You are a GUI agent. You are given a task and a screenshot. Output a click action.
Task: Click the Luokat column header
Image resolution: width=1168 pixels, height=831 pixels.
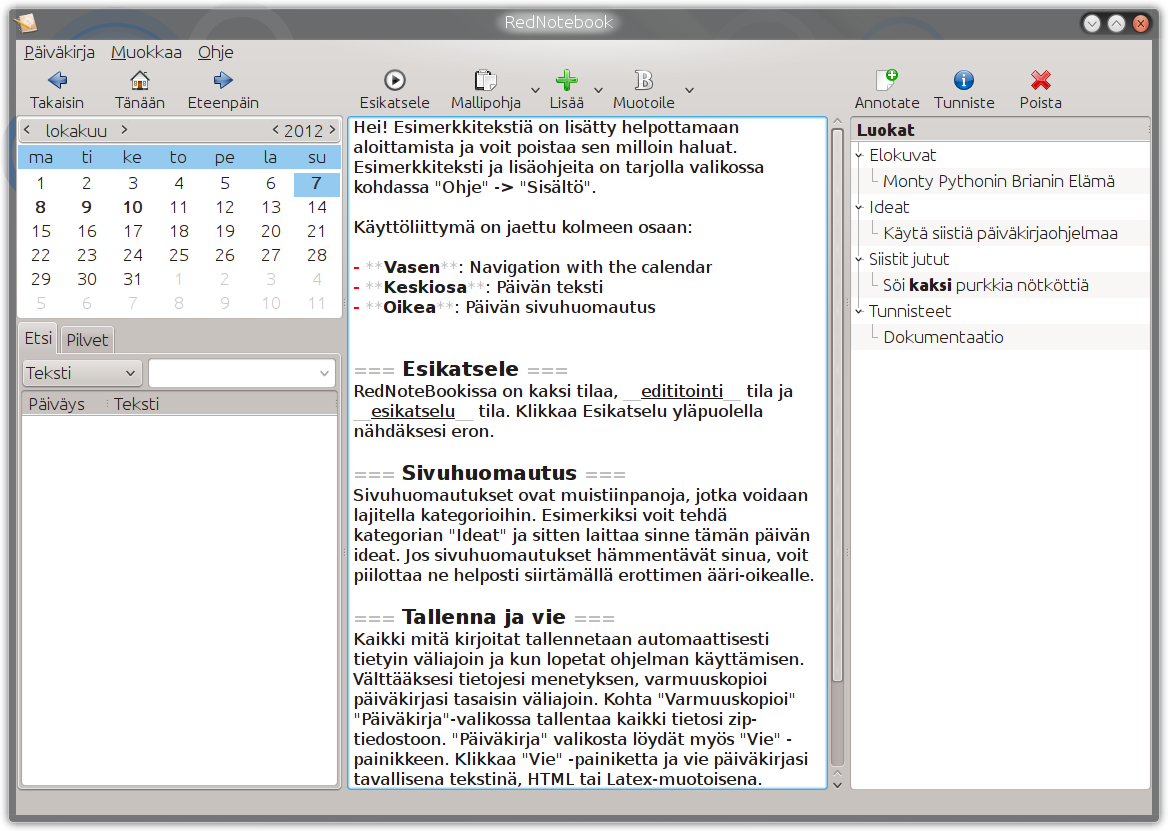click(x=1000, y=130)
